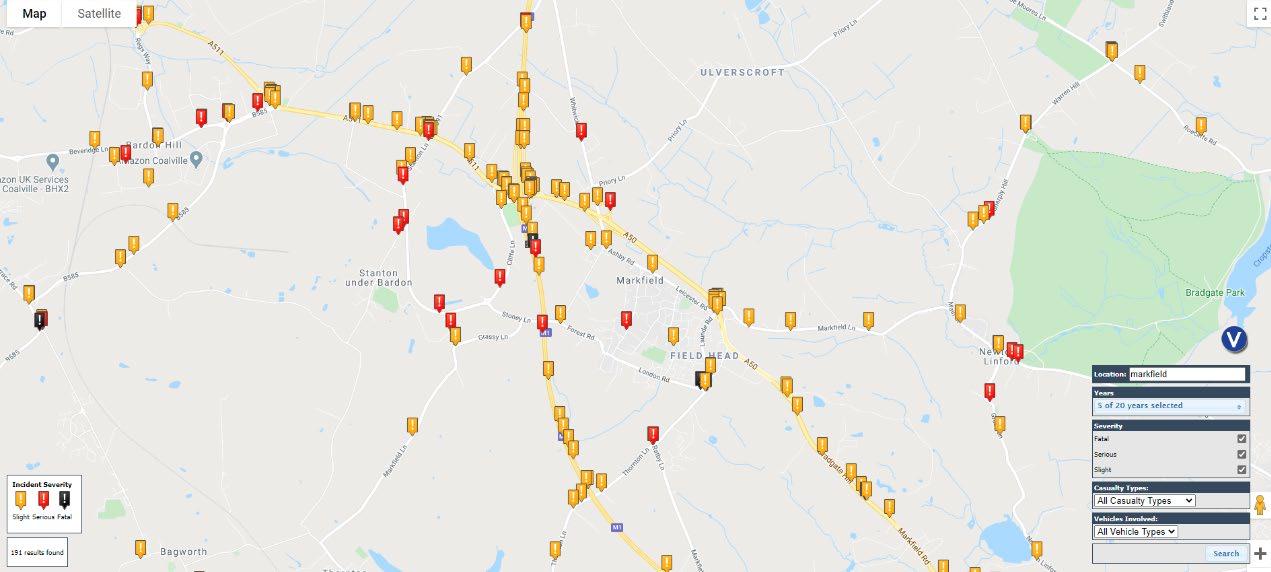1271x572 pixels.
Task: Select slight incident marker near Bagworth
Action: coord(140,549)
